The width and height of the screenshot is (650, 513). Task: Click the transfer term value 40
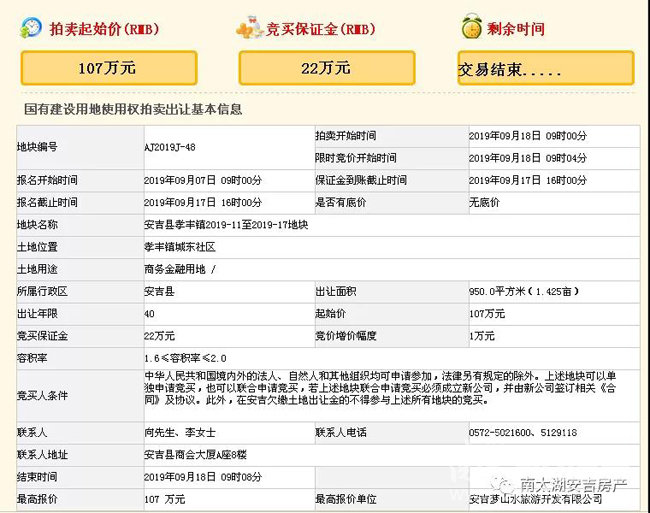(149, 314)
